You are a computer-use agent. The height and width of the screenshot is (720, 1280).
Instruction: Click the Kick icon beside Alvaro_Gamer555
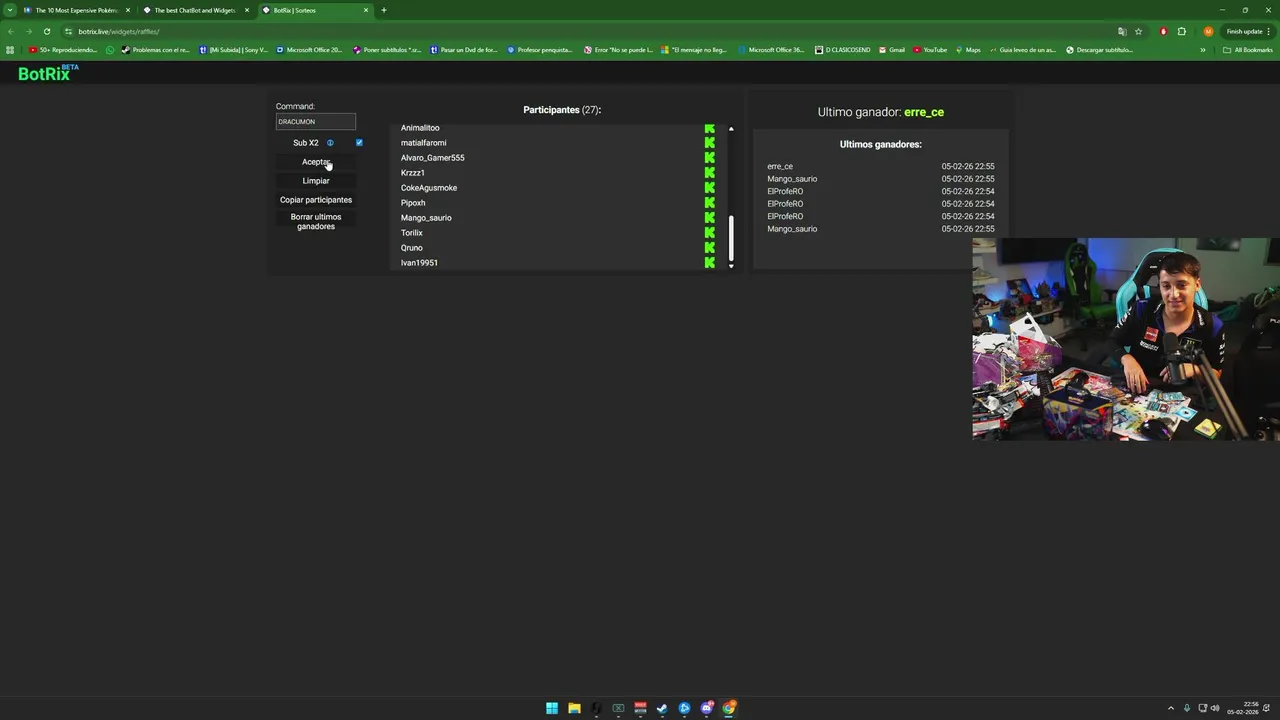point(709,158)
